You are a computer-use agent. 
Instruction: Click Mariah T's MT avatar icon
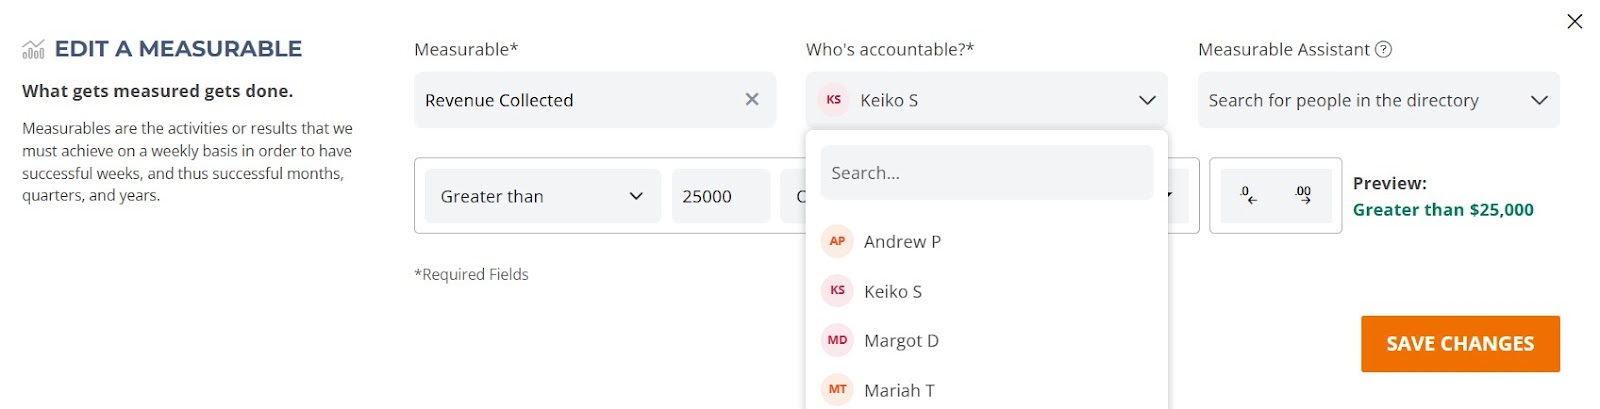(837, 390)
